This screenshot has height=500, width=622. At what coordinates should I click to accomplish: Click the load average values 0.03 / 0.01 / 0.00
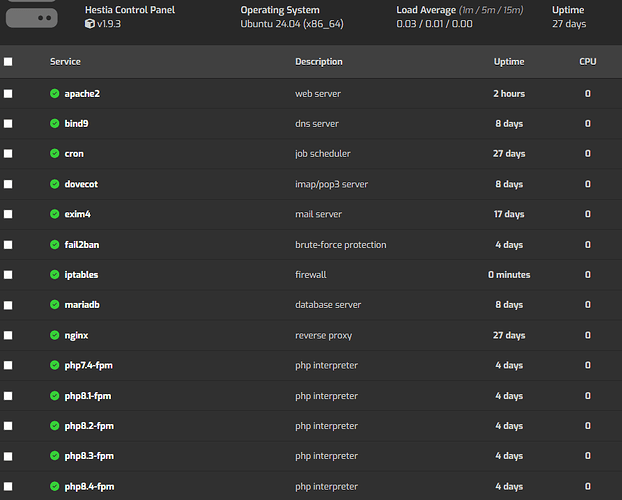(x=434, y=24)
